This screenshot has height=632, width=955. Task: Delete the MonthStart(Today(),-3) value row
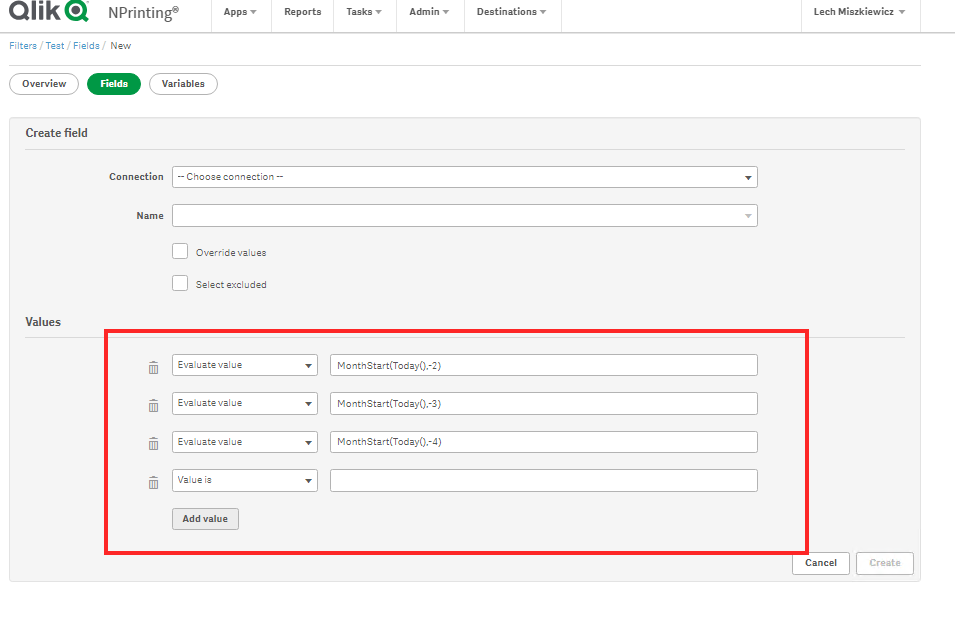tap(153, 406)
